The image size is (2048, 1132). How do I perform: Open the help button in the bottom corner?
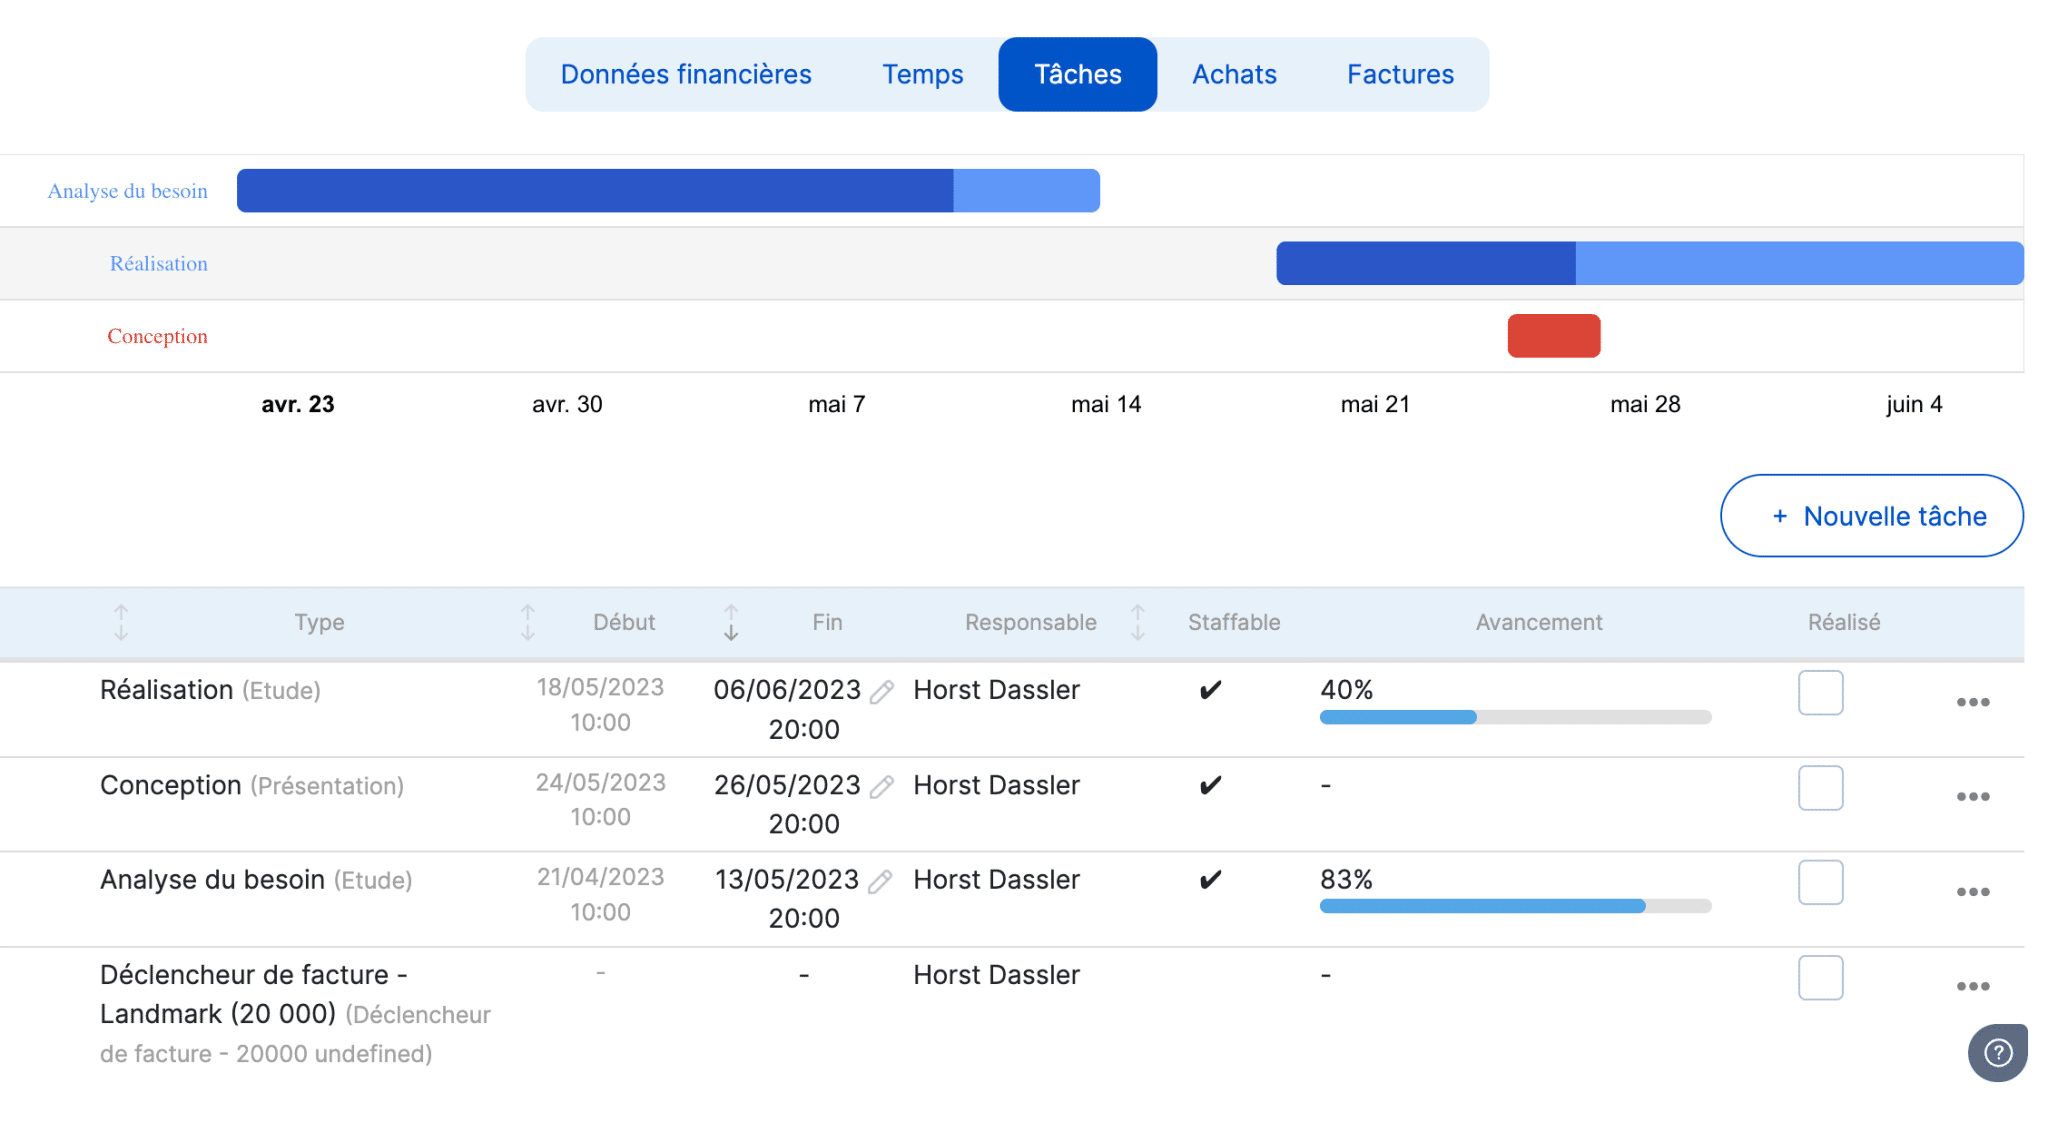point(1997,1053)
